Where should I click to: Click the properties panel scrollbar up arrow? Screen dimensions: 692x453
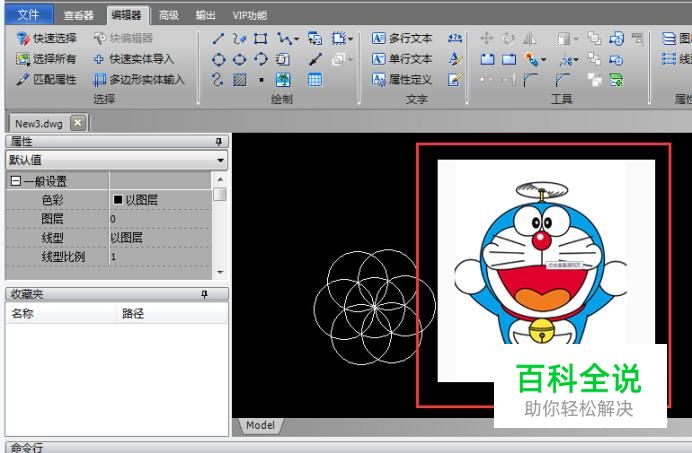[x=220, y=179]
